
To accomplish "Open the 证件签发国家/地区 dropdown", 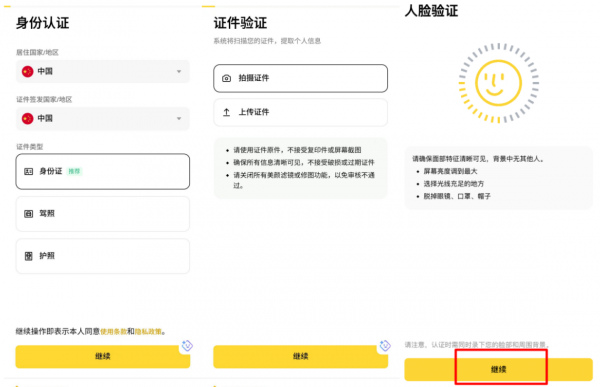I will (103, 119).
